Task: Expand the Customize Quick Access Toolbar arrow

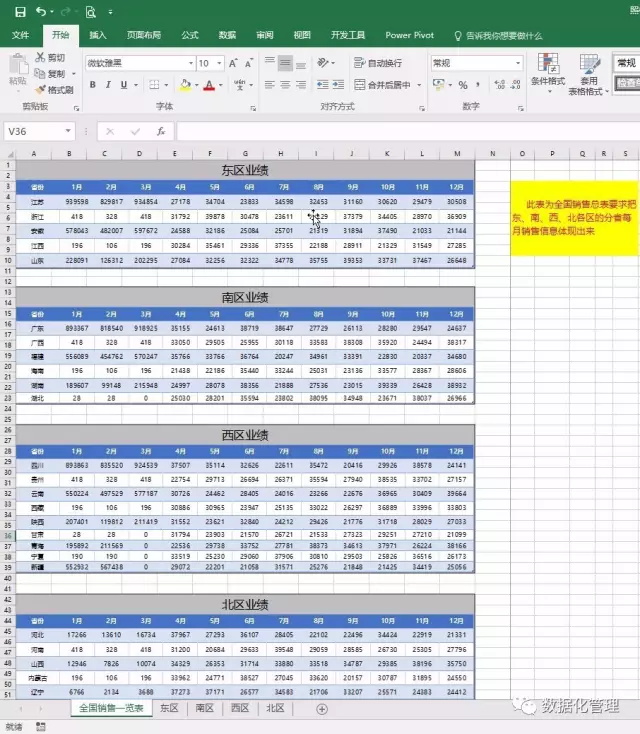Action: click(x=110, y=12)
